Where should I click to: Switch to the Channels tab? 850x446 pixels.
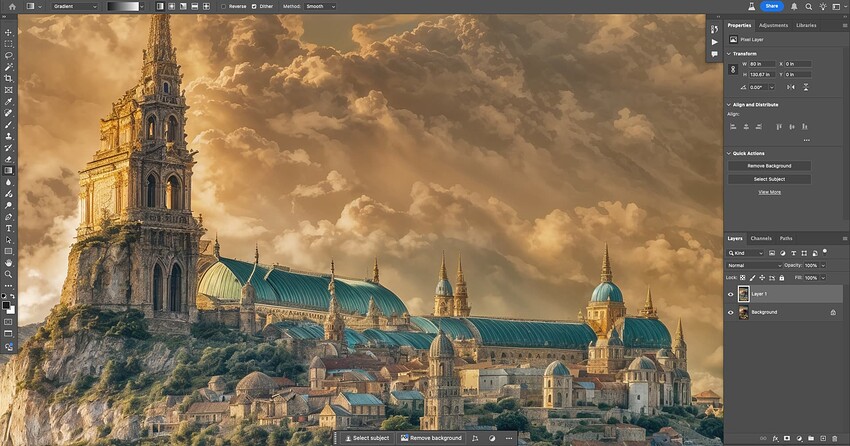coord(761,238)
